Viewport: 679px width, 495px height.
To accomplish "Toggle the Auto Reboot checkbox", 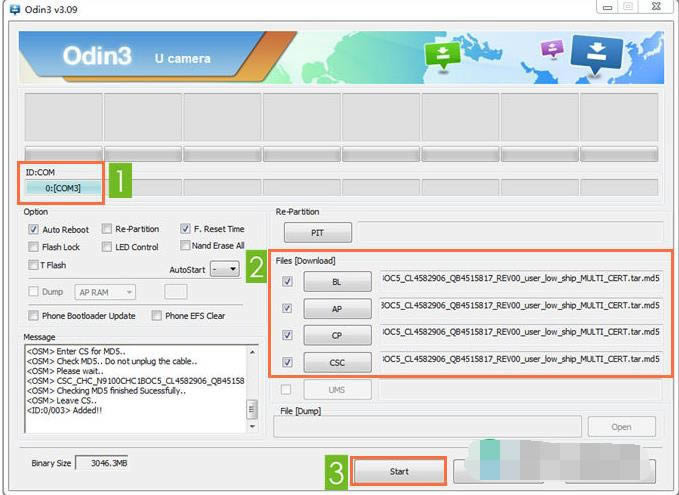I will 35,229.
